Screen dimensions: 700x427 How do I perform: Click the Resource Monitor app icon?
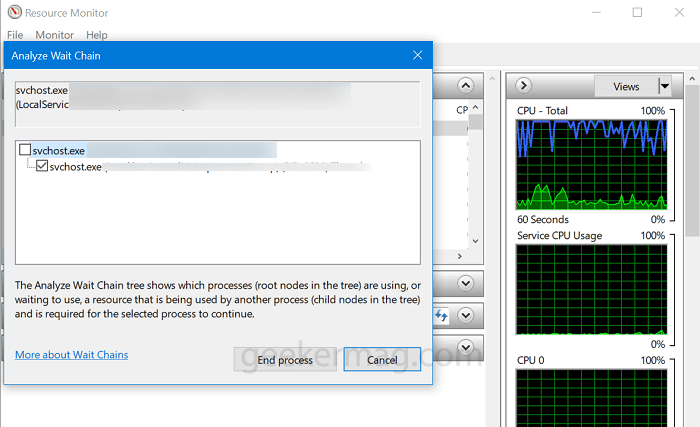[14, 12]
